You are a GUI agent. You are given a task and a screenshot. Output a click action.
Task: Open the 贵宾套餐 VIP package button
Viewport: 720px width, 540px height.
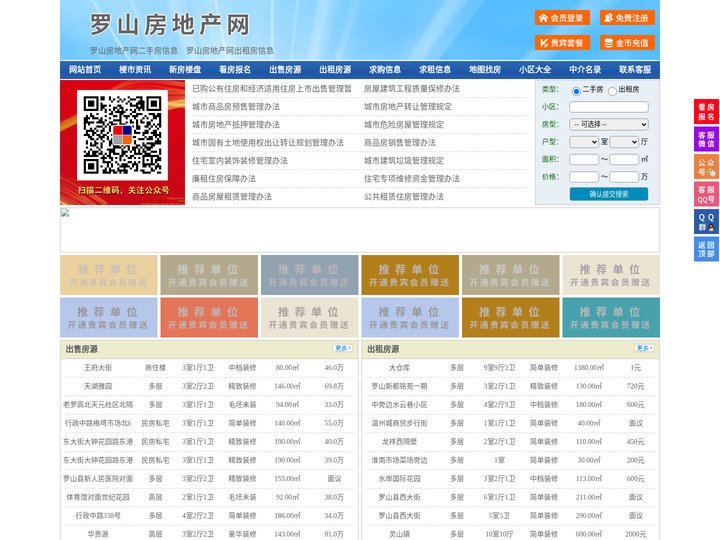562,43
